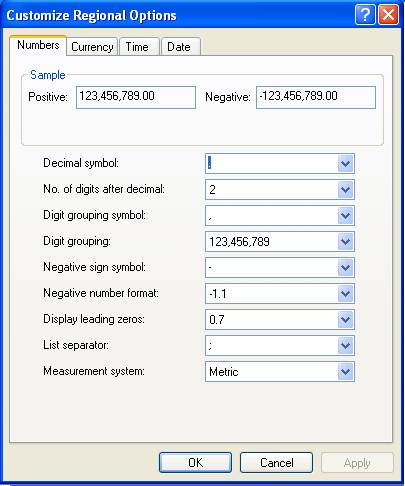Click the Negative number format label

(x=101, y=293)
